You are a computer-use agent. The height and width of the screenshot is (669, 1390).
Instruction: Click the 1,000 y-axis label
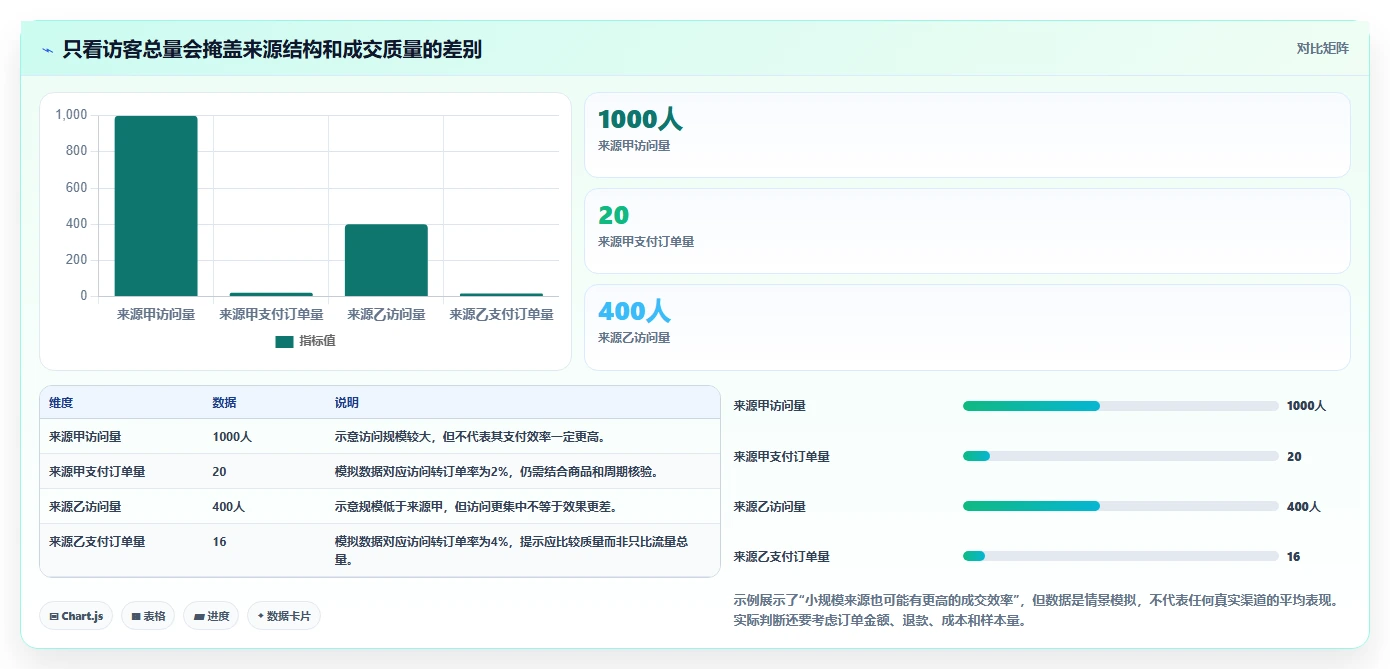tap(71, 115)
